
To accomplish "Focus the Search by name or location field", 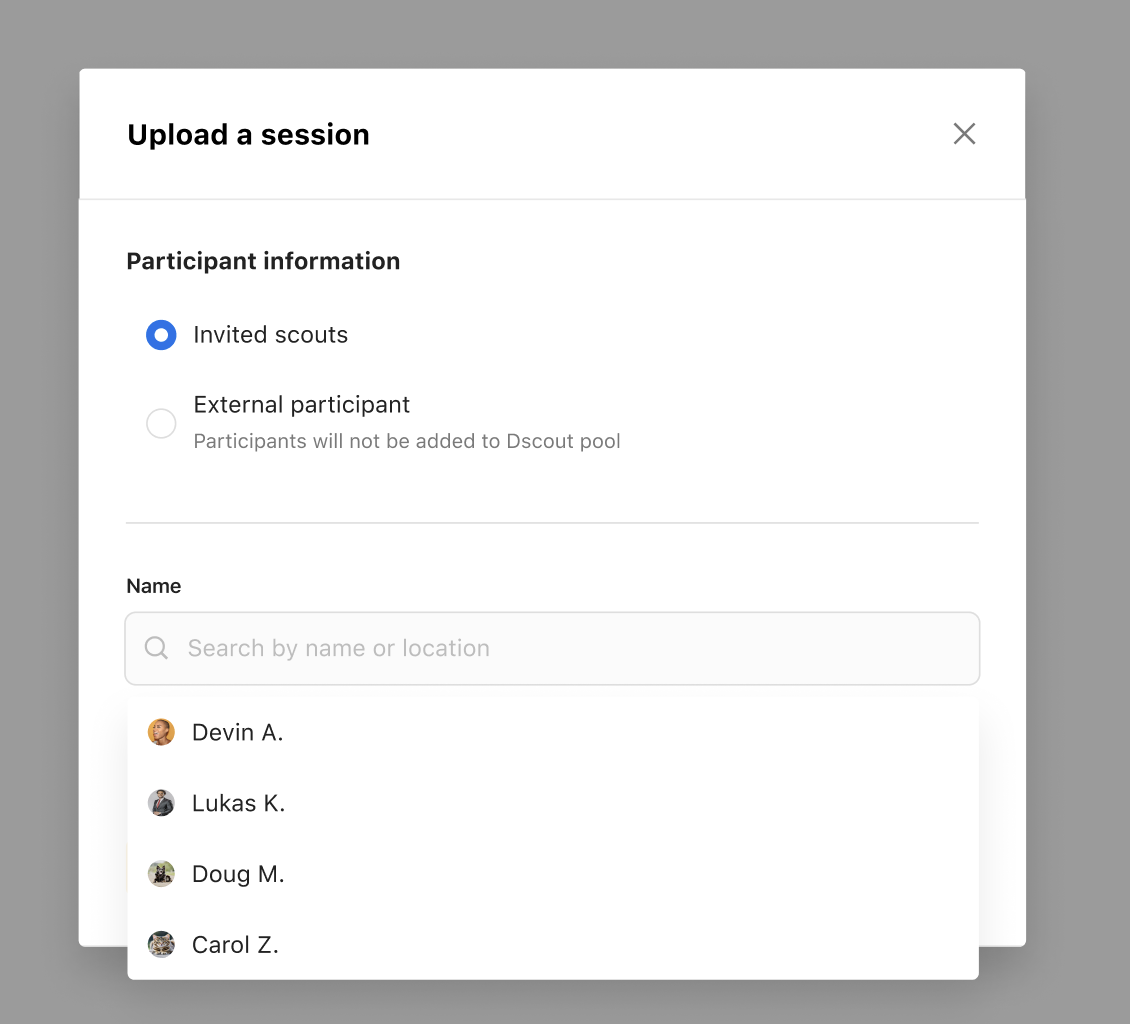I will pos(552,649).
